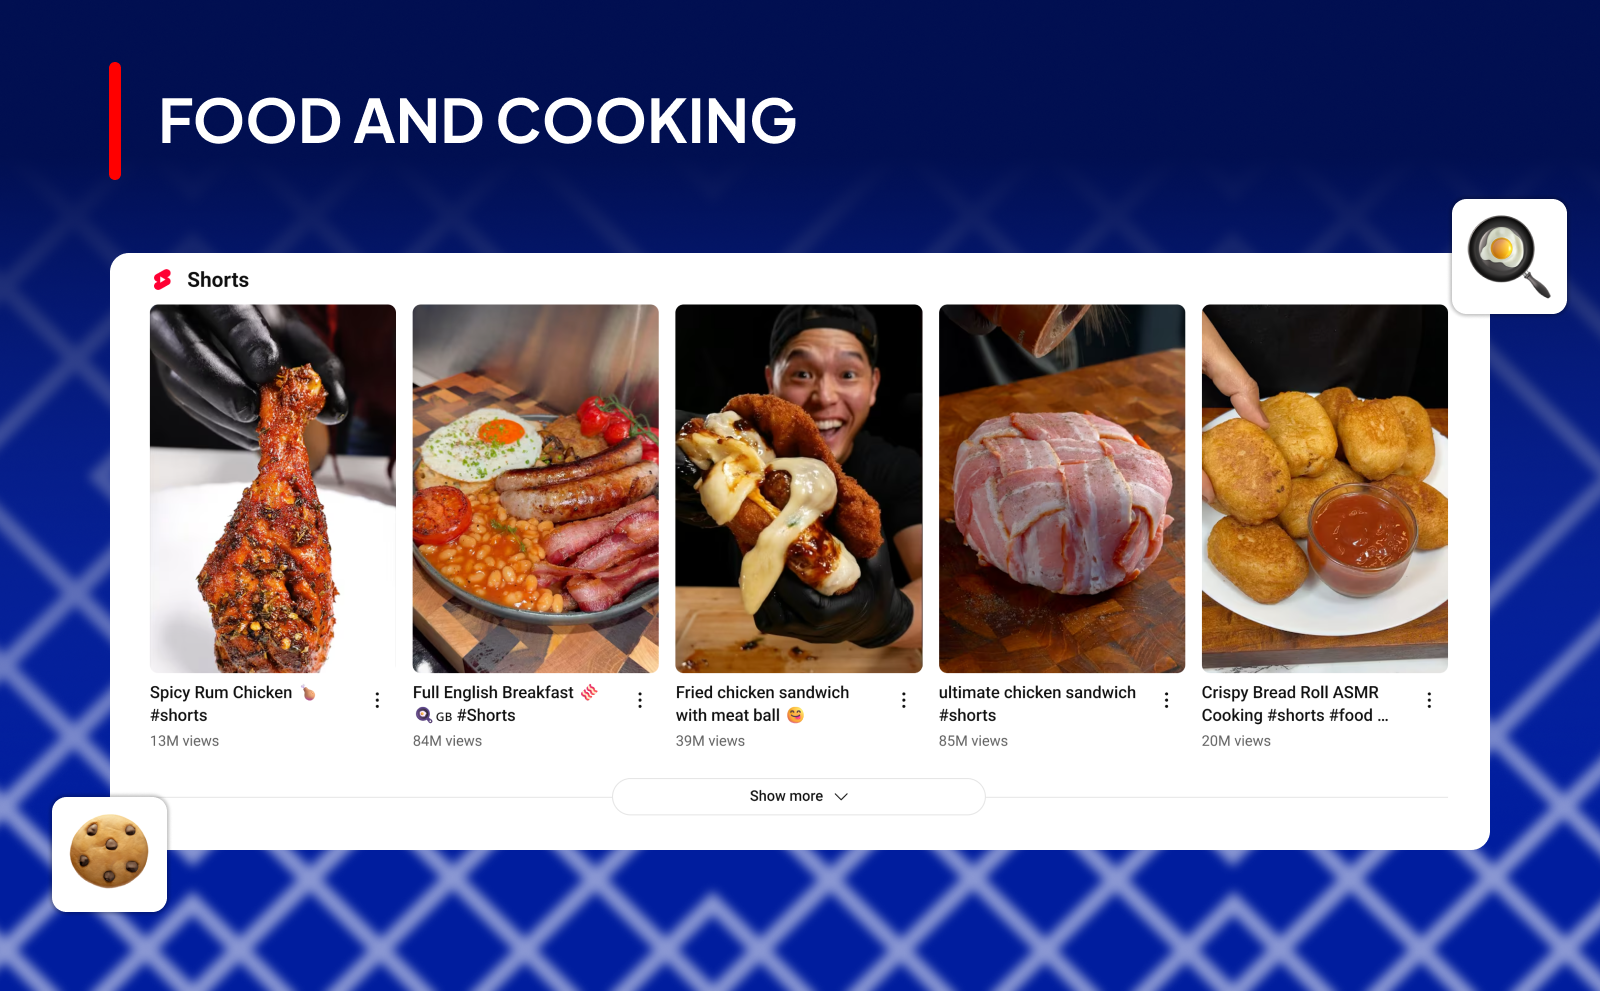Open options menu for Full English Breakfast

coord(640,700)
